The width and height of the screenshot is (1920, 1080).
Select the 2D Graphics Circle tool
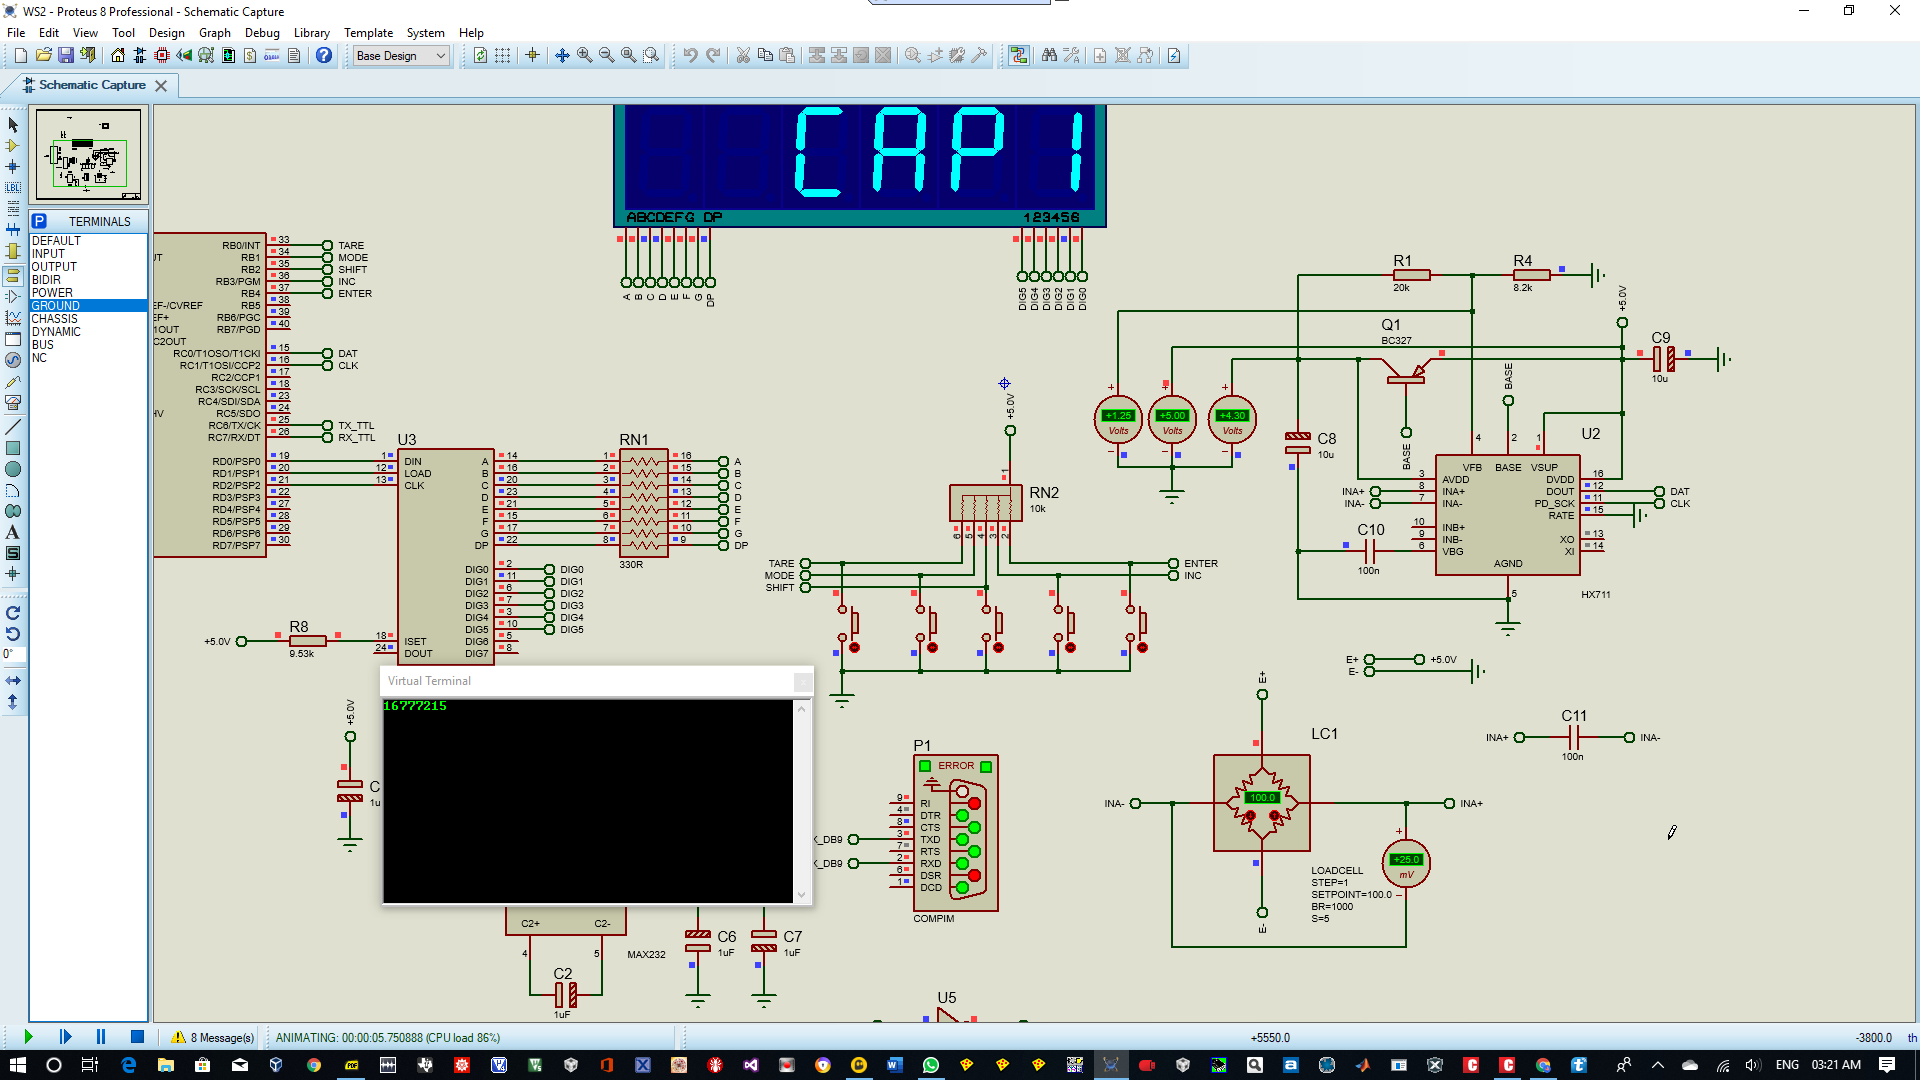(x=13, y=469)
